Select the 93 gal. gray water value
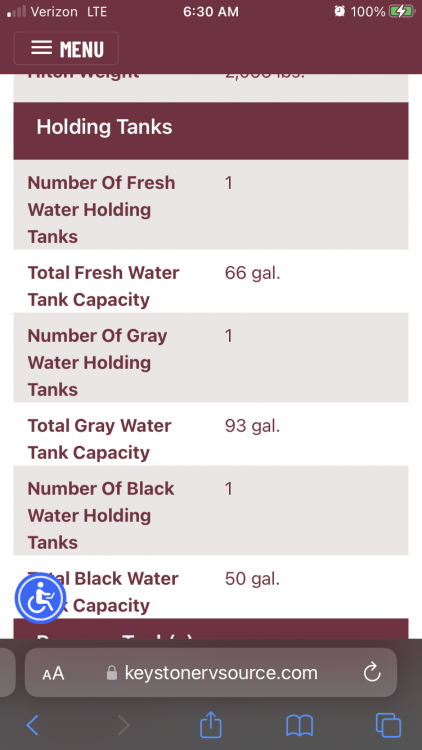The image size is (422, 750). (252, 426)
